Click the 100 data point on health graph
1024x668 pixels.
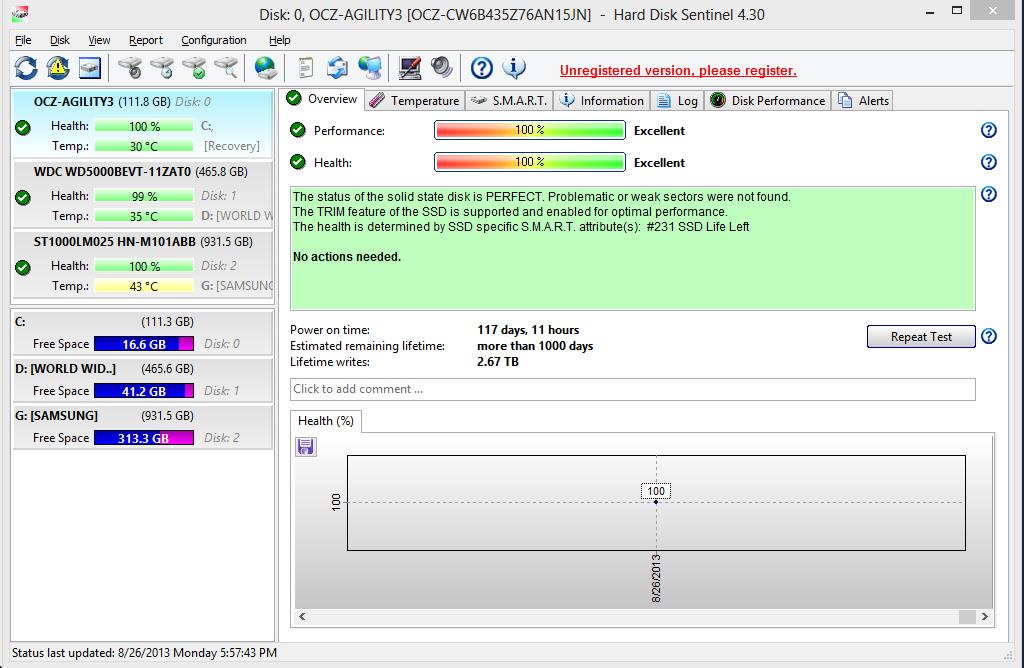(656, 501)
